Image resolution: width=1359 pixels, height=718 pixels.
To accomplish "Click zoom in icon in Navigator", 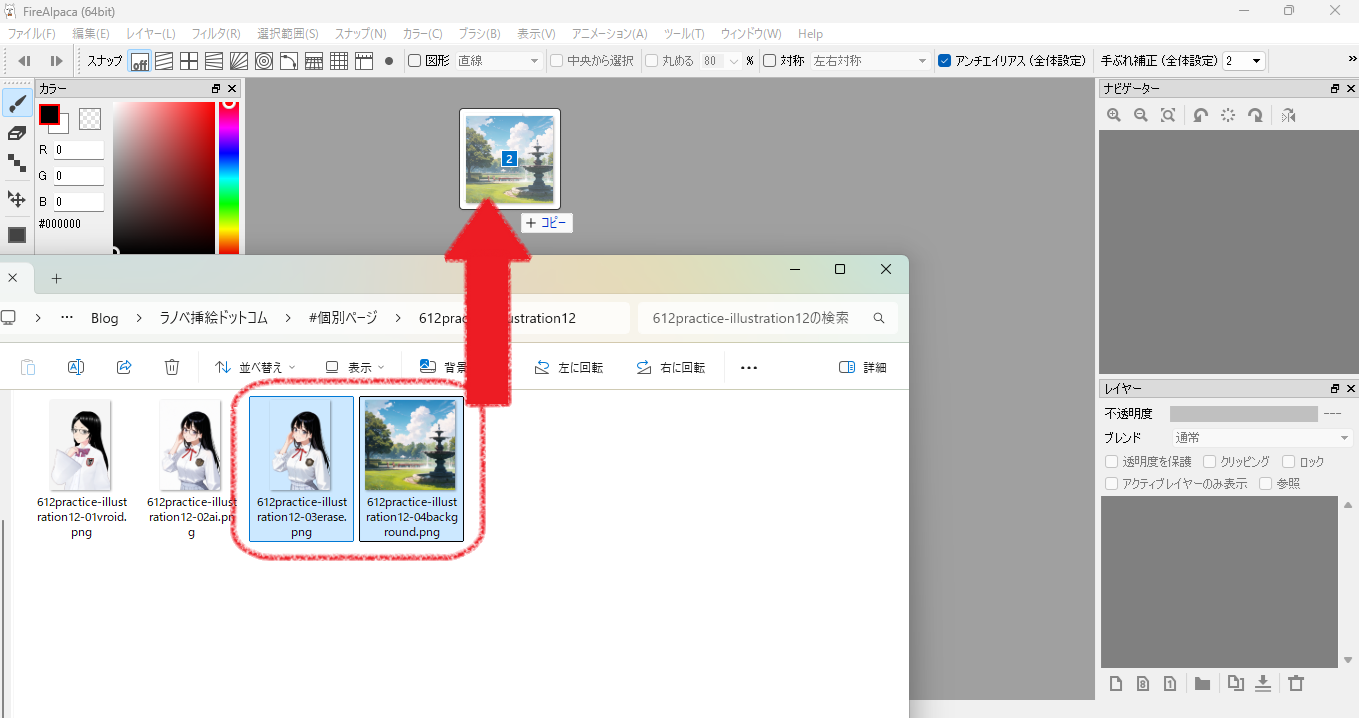I will (1114, 116).
